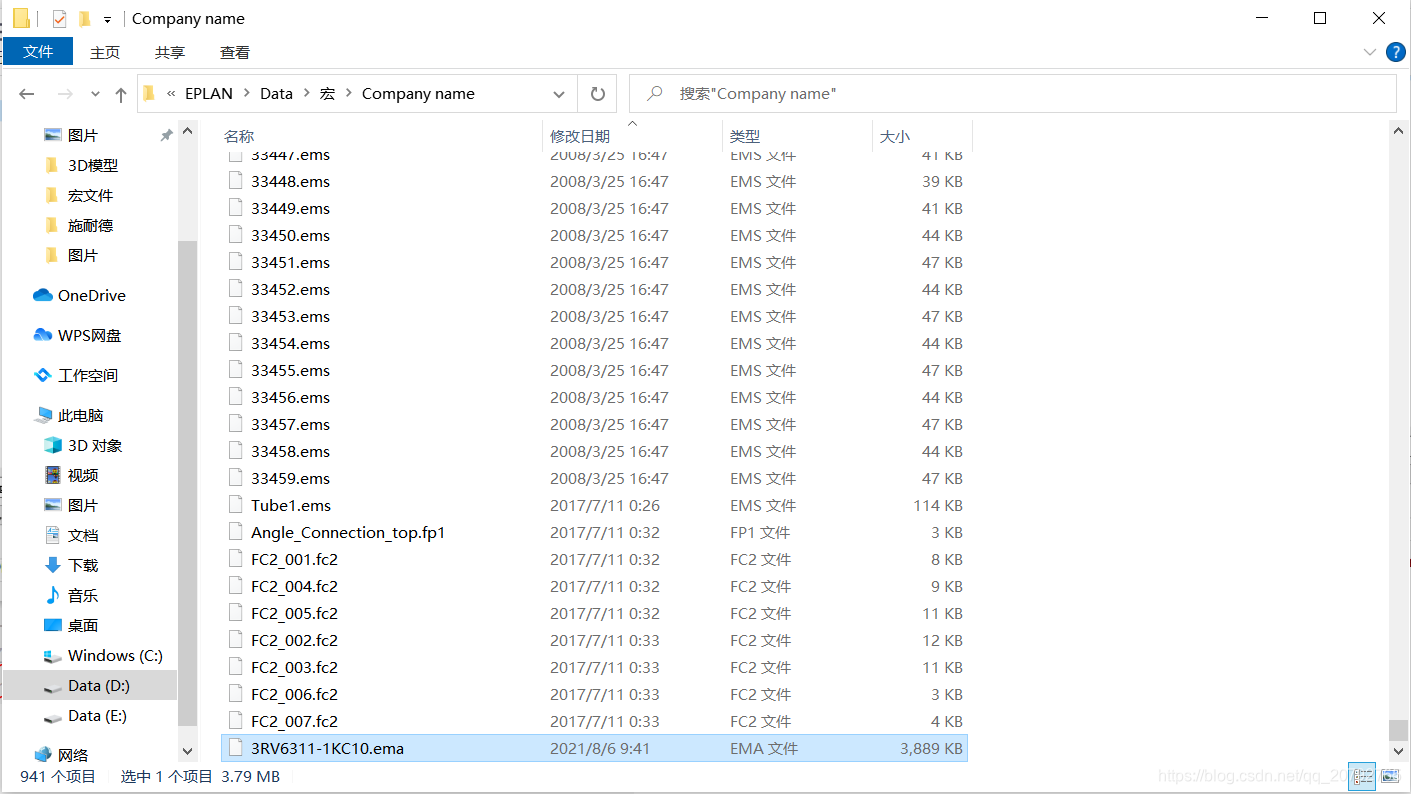
Task: Sort by 修改日期 column header
Action: pos(580,136)
